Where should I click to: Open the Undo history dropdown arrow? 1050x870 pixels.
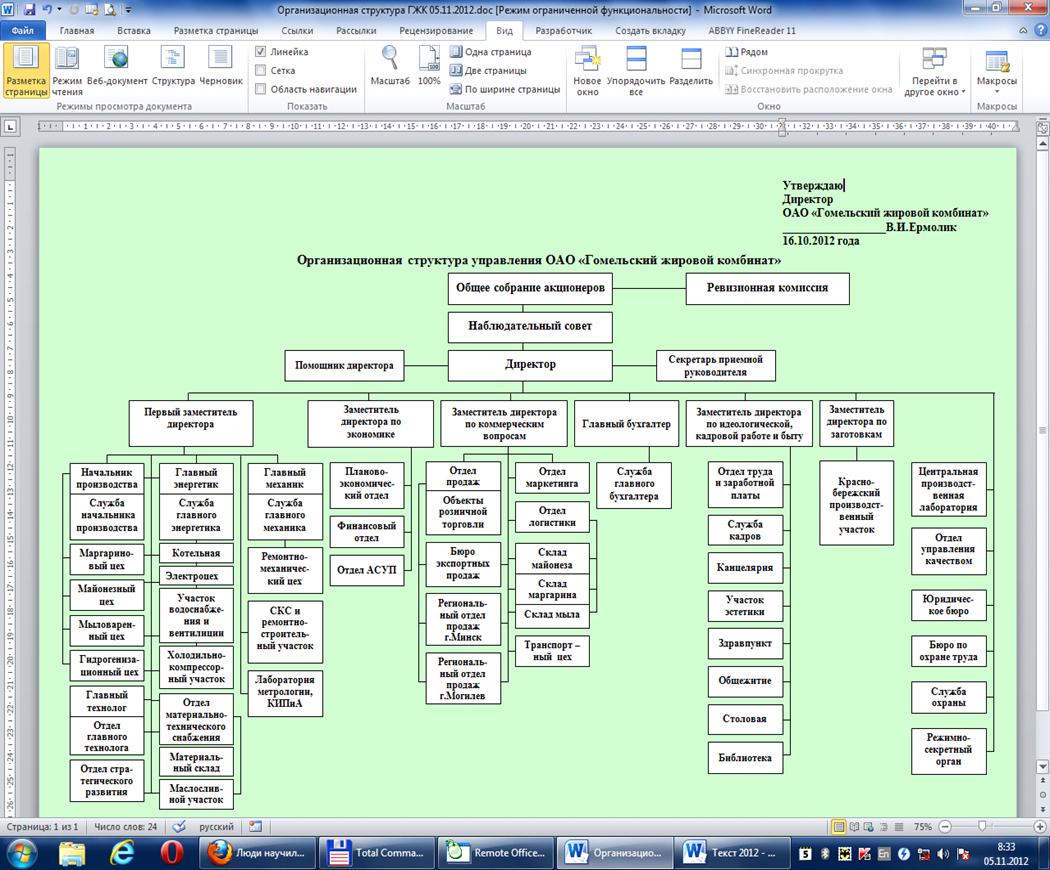click(x=61, y=9)
